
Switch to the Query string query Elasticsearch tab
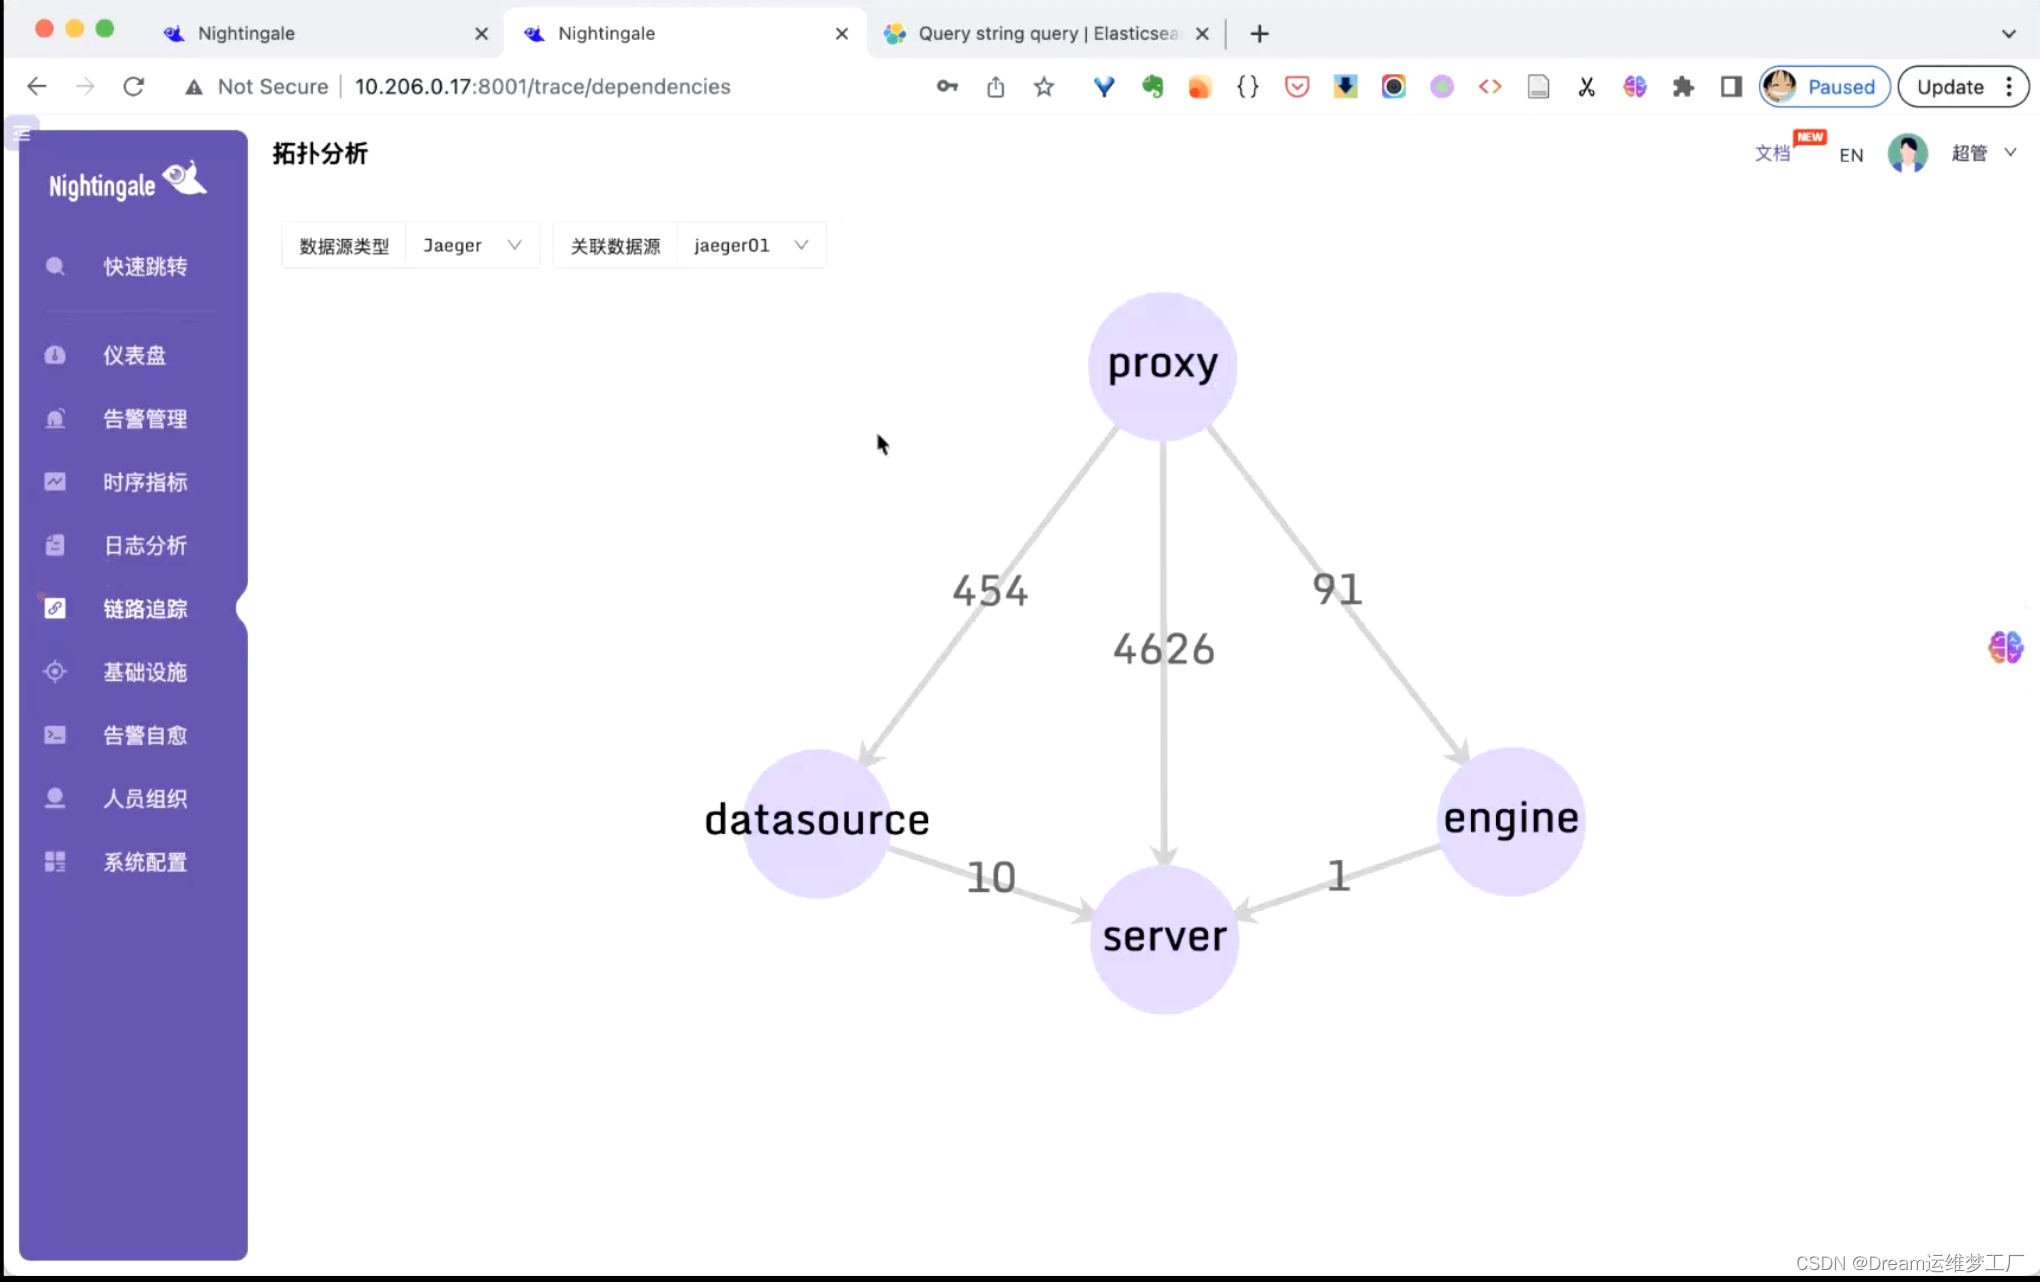(x=1045, y=33)
